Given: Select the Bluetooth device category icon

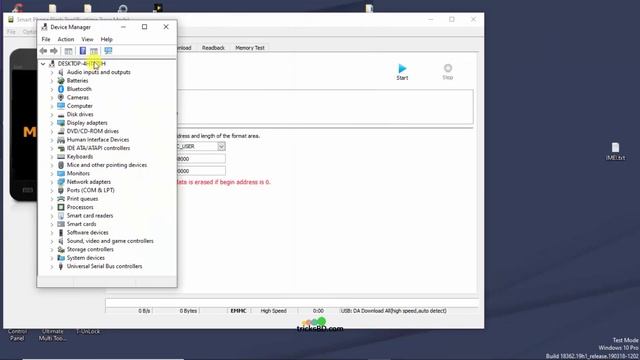Looking at the screenshot, I should [61, 89].
